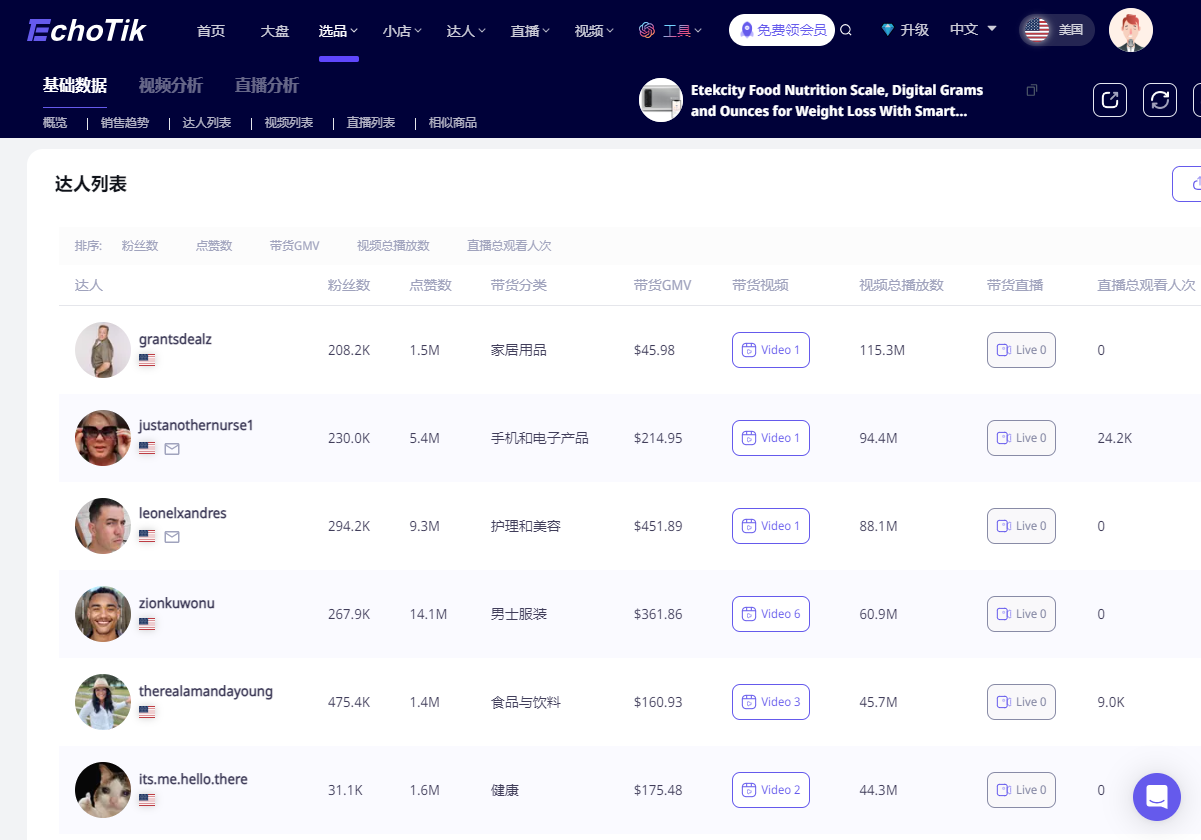Sort list by 粉丝数
1201x840 pixels.
(x=140, y=246)
